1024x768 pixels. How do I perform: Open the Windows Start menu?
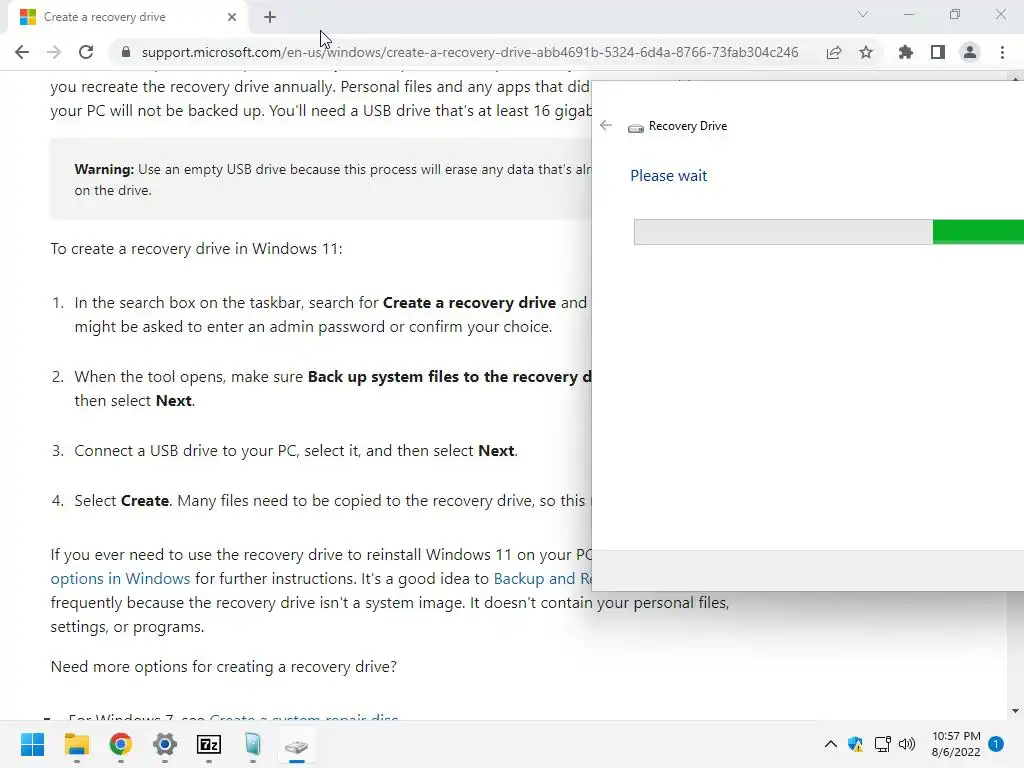coord(32,744)
